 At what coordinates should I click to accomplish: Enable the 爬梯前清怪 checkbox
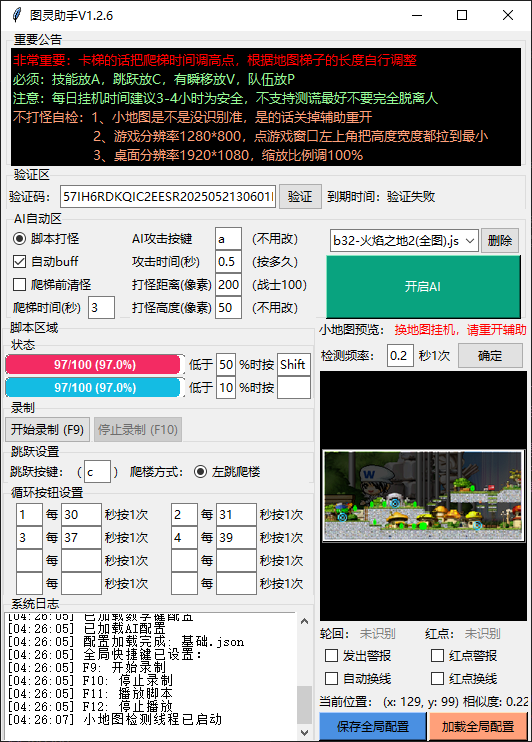tap(19, 284)
